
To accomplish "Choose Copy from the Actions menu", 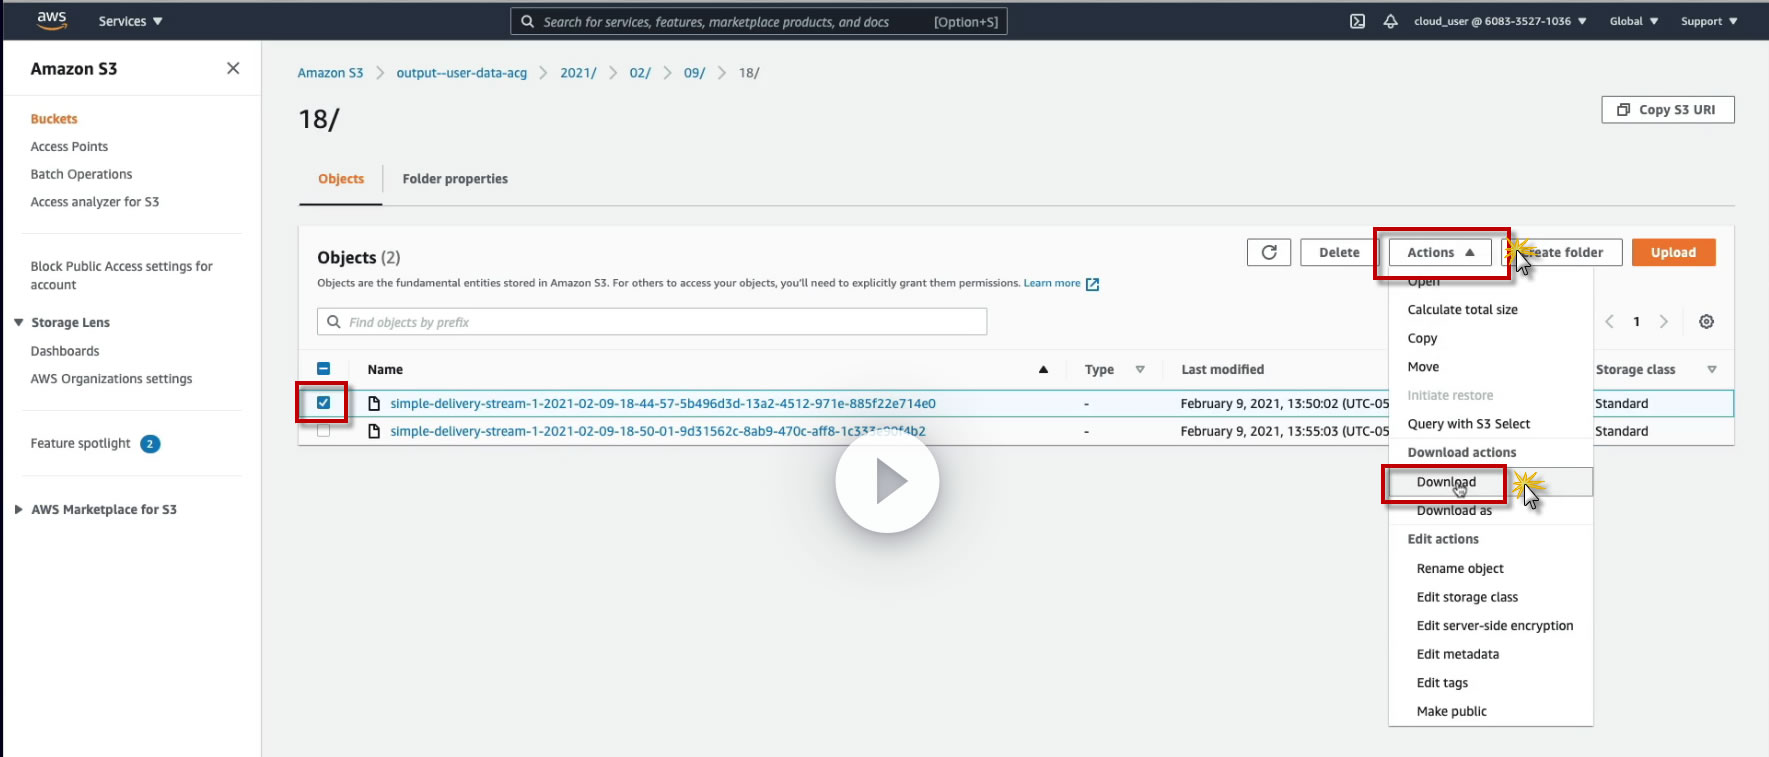I will [1422, 338].
